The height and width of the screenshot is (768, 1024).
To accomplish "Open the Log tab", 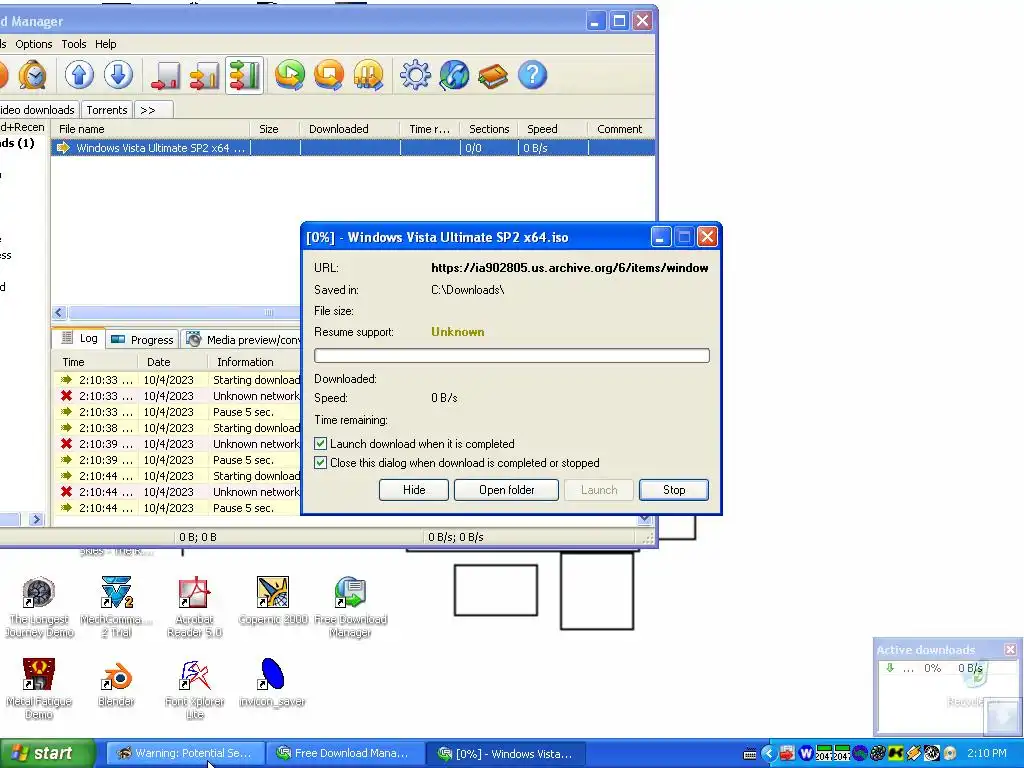I will click(x=80, y=338).
